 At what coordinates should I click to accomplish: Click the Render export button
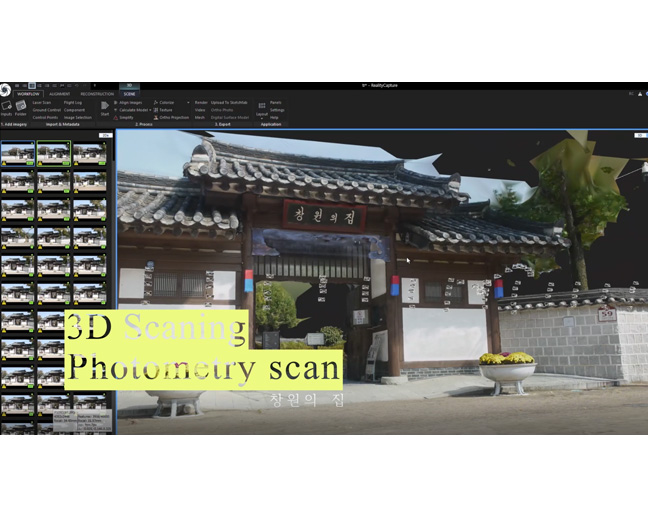(x=201, y=102)
